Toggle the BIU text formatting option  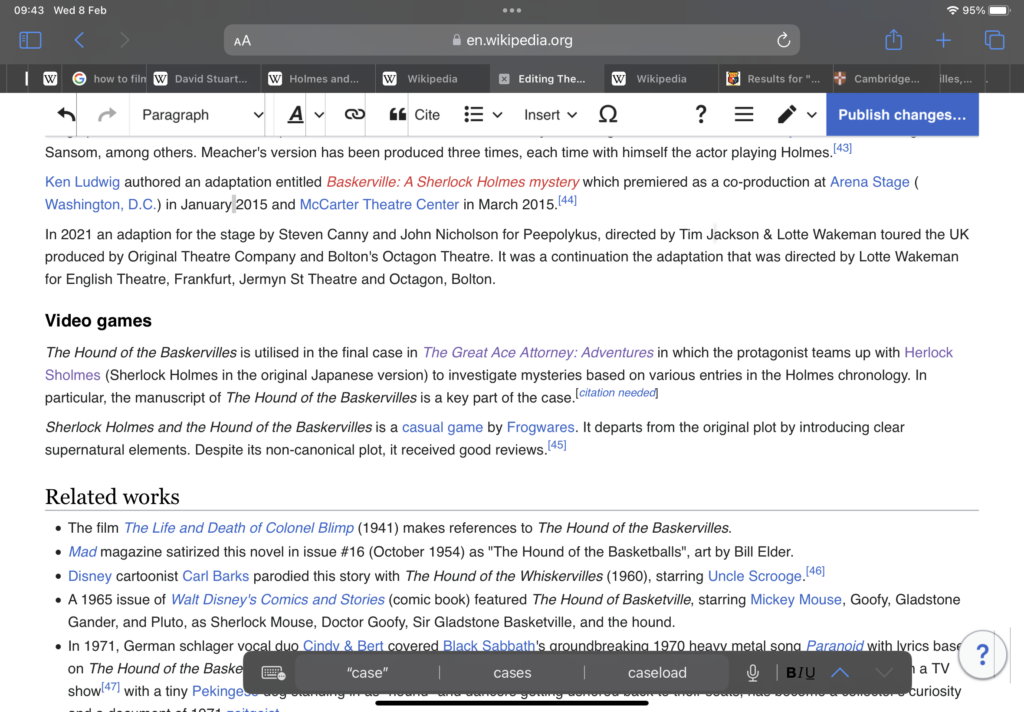pyautogui.click(x=800, y=673)
